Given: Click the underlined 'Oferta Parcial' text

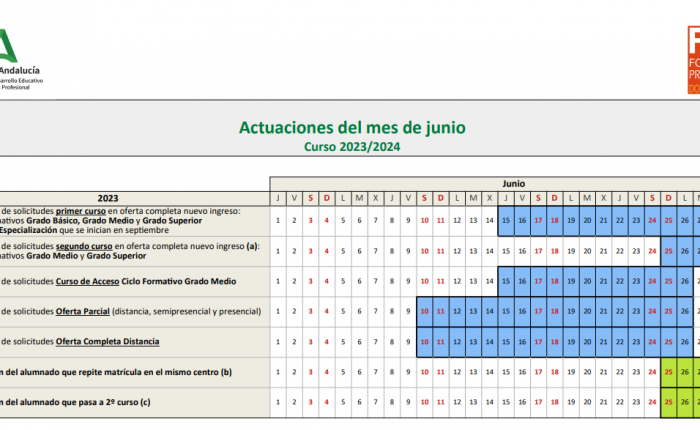Looking at the screenshot, I should pyautogui.click(x=83, y=311).
